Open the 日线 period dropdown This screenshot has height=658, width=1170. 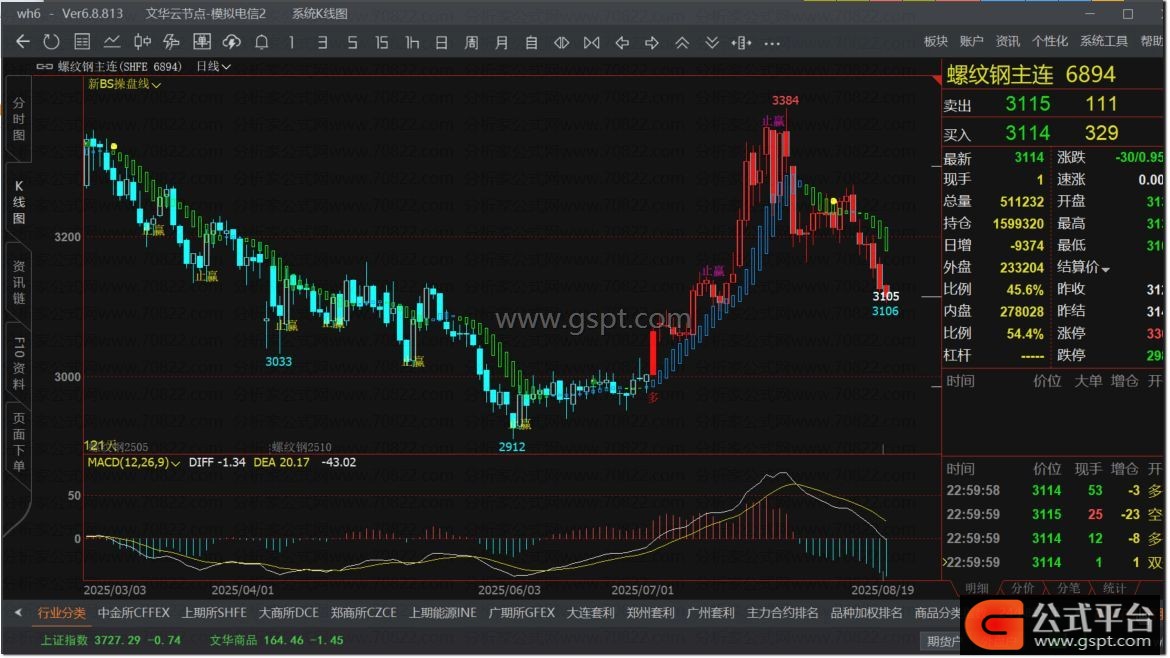[x=213, y=66]
